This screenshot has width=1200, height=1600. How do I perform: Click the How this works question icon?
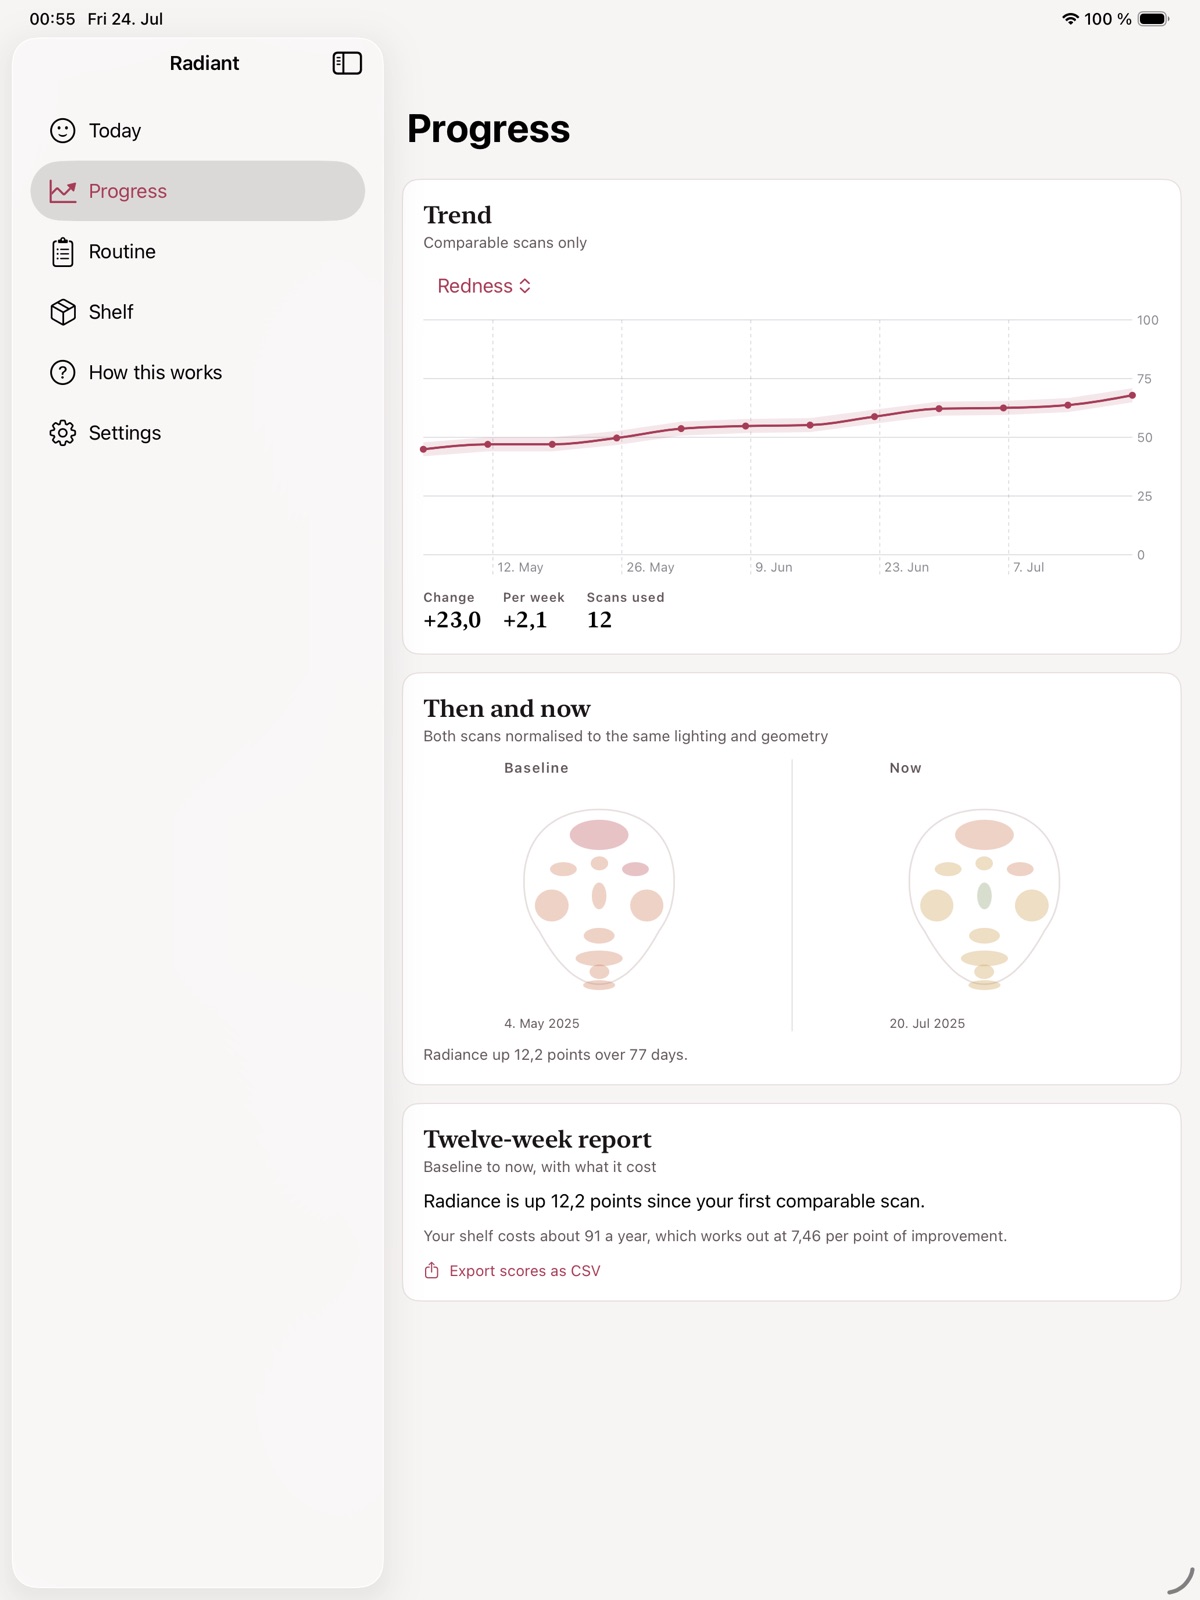63,373
